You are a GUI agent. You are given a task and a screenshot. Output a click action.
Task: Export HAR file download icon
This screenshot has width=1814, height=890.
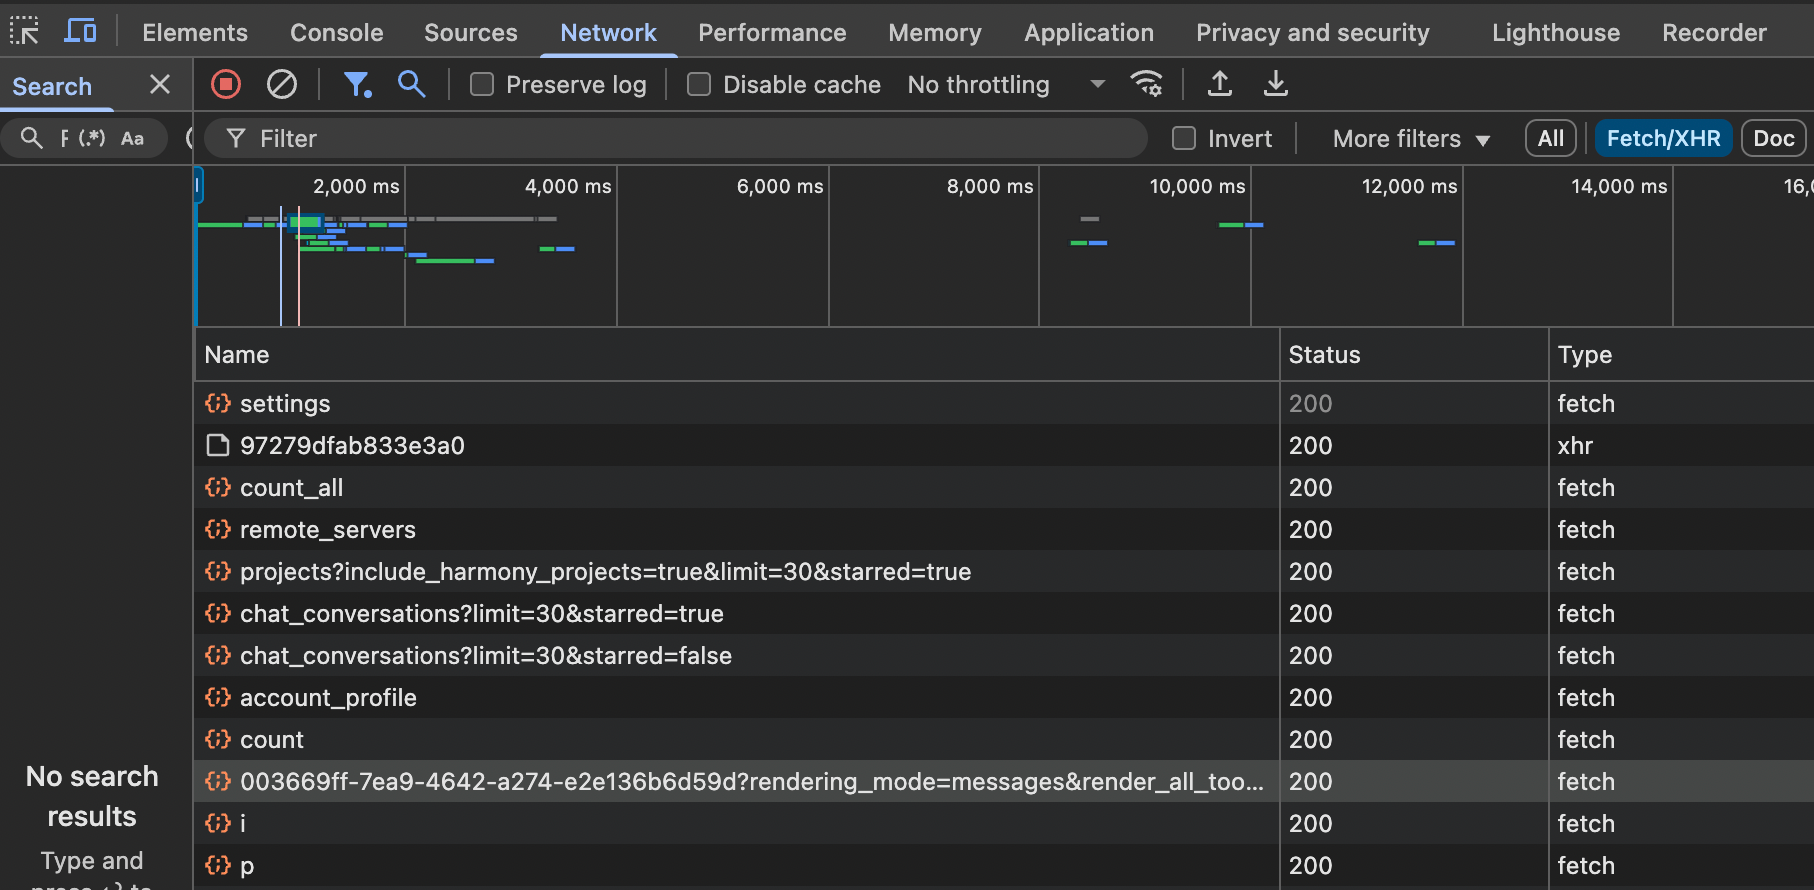pos(1276,84)
